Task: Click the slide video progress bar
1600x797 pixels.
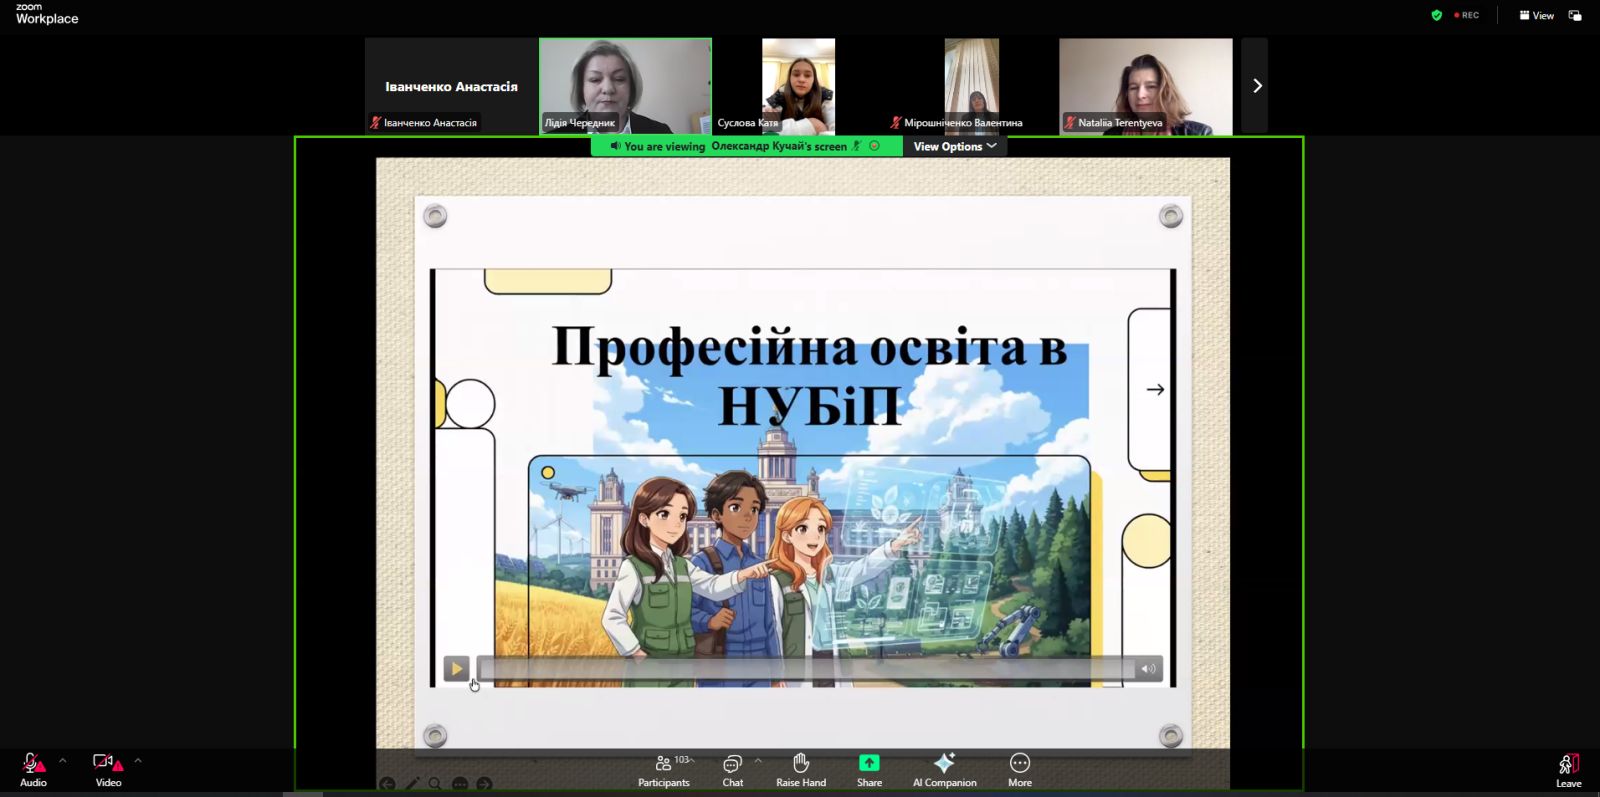Action: (x=805, y=669)
